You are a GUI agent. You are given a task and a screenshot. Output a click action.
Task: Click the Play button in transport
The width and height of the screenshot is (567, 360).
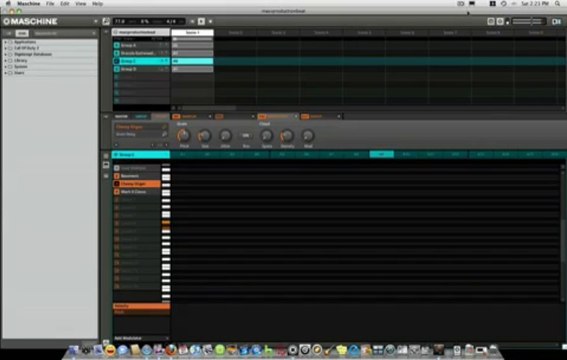201,21
